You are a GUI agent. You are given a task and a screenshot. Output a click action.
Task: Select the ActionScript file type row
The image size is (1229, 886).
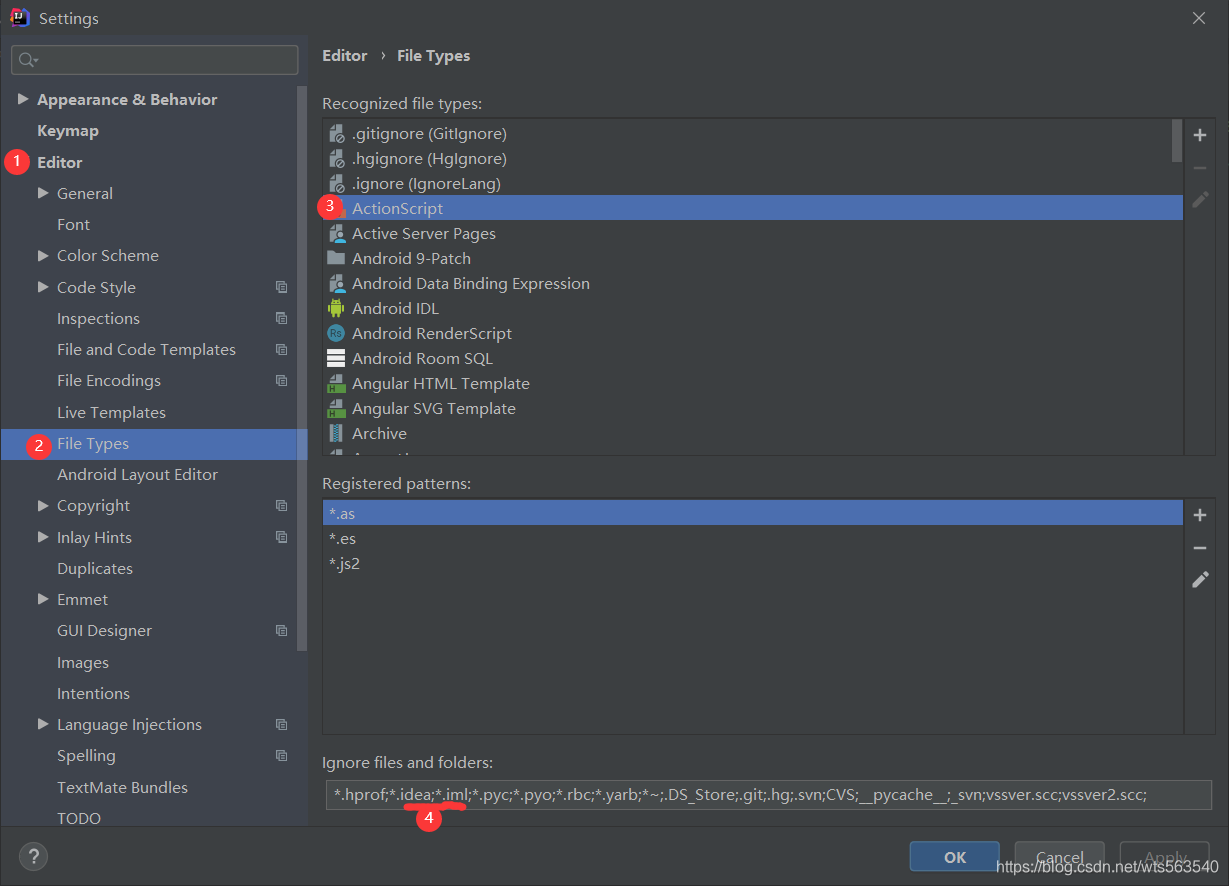753,208
